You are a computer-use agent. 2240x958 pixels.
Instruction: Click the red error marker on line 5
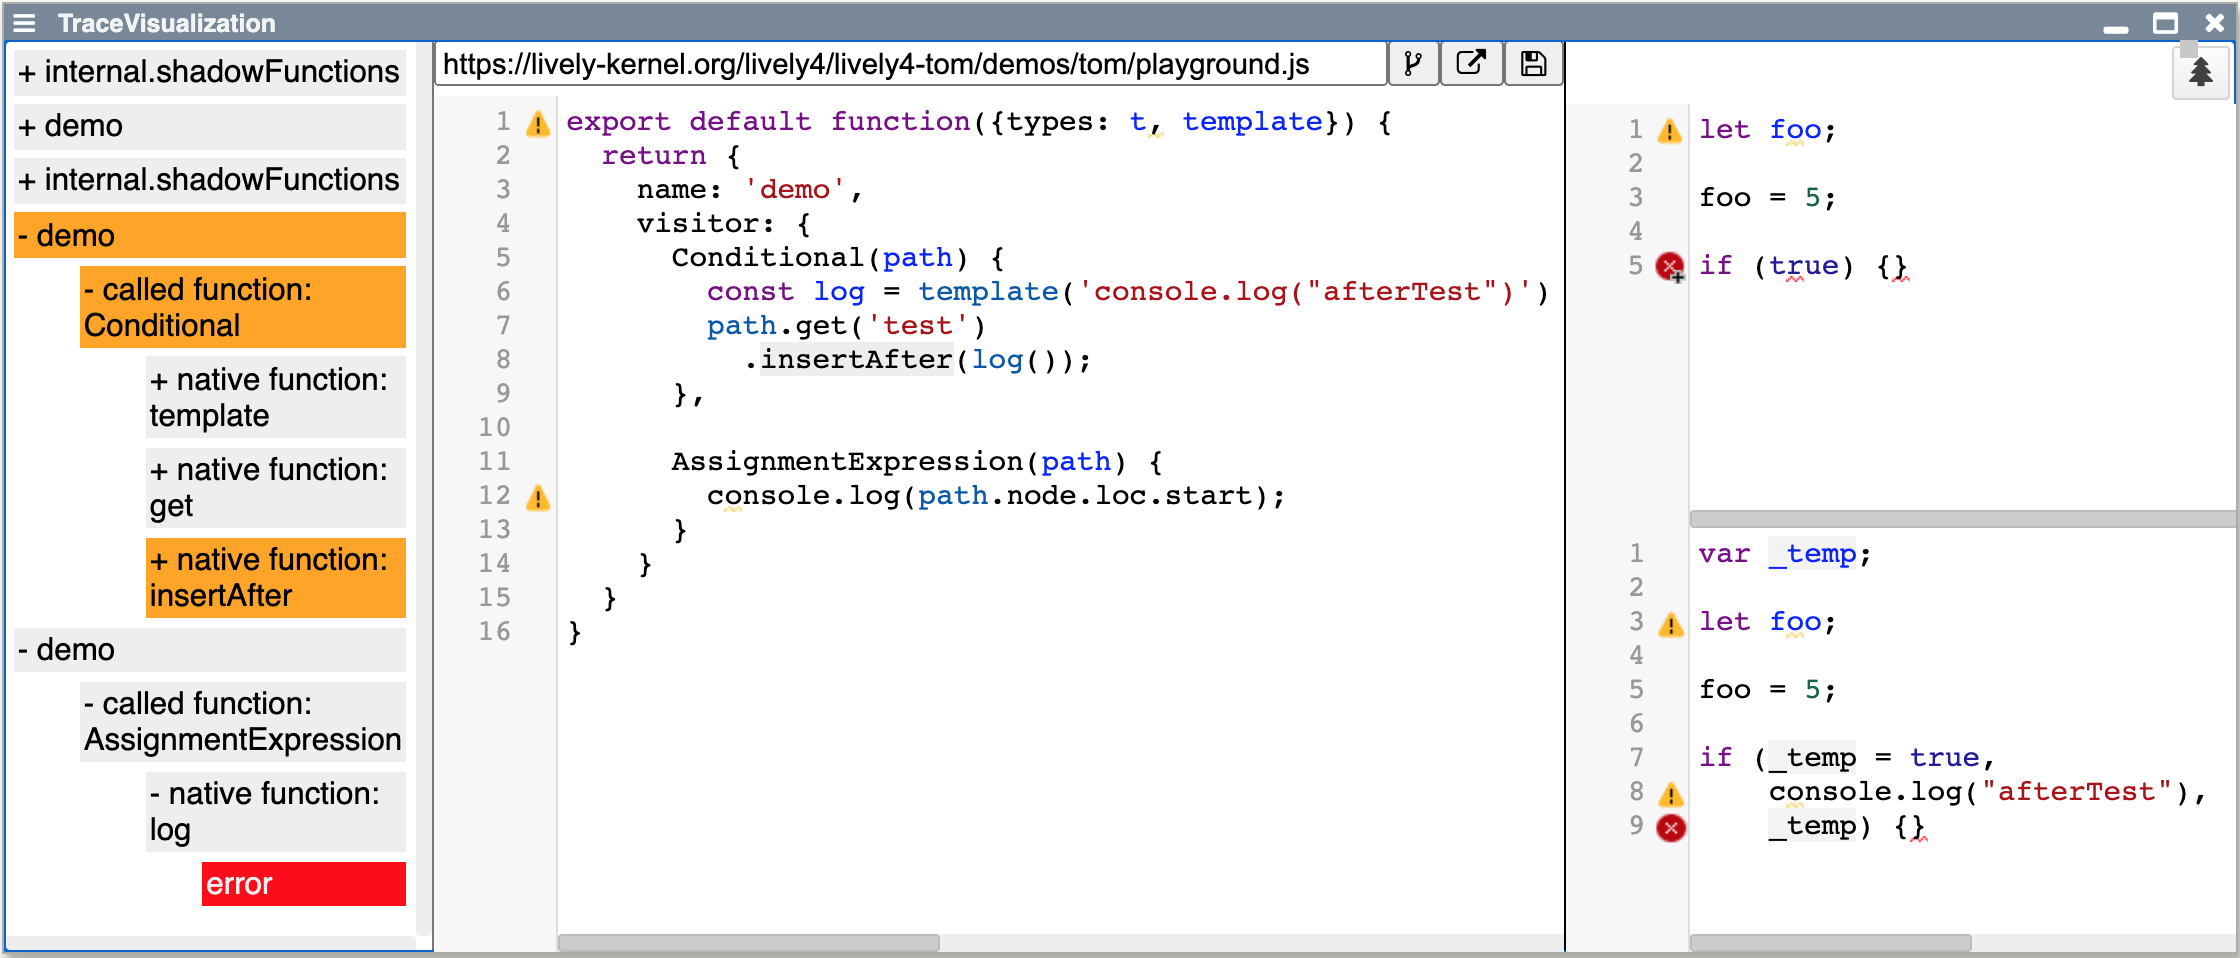pyautogui.click(x=1670, y=265)
